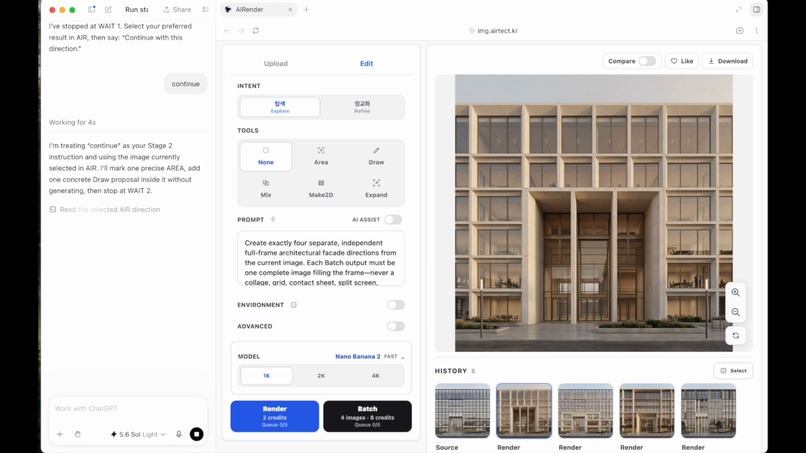Click the img.airtect.kr address bar

click(493, 31)
